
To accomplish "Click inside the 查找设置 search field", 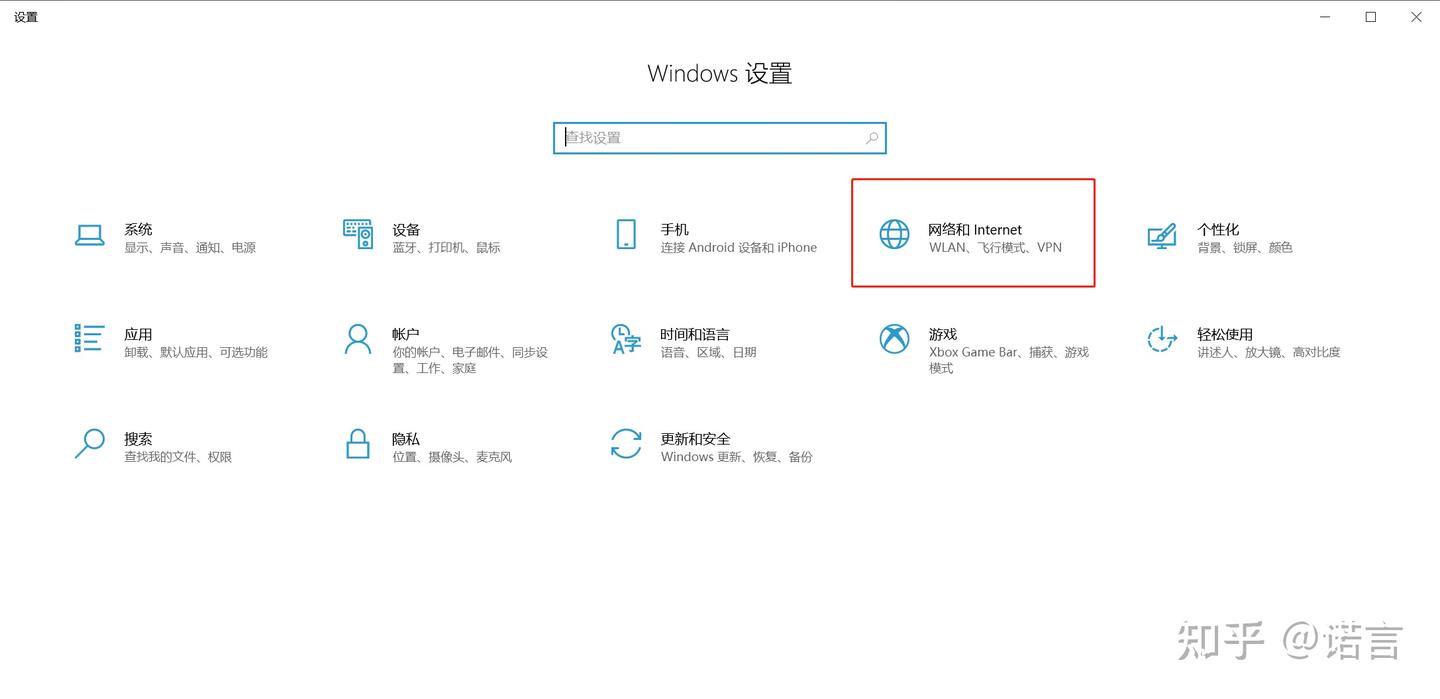I will [710, 138].
